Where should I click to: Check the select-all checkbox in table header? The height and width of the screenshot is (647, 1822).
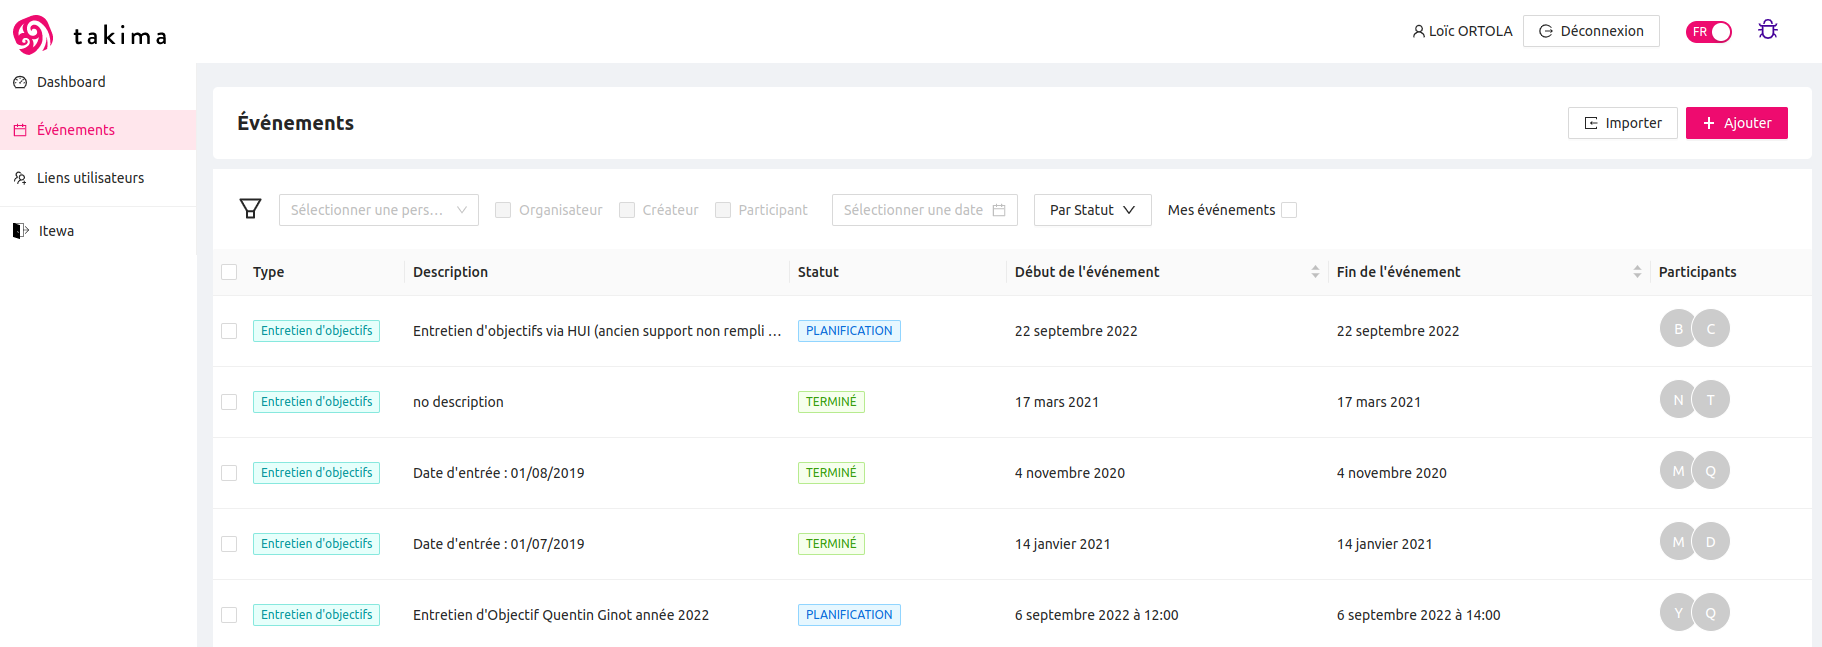(x=229, y=272)
